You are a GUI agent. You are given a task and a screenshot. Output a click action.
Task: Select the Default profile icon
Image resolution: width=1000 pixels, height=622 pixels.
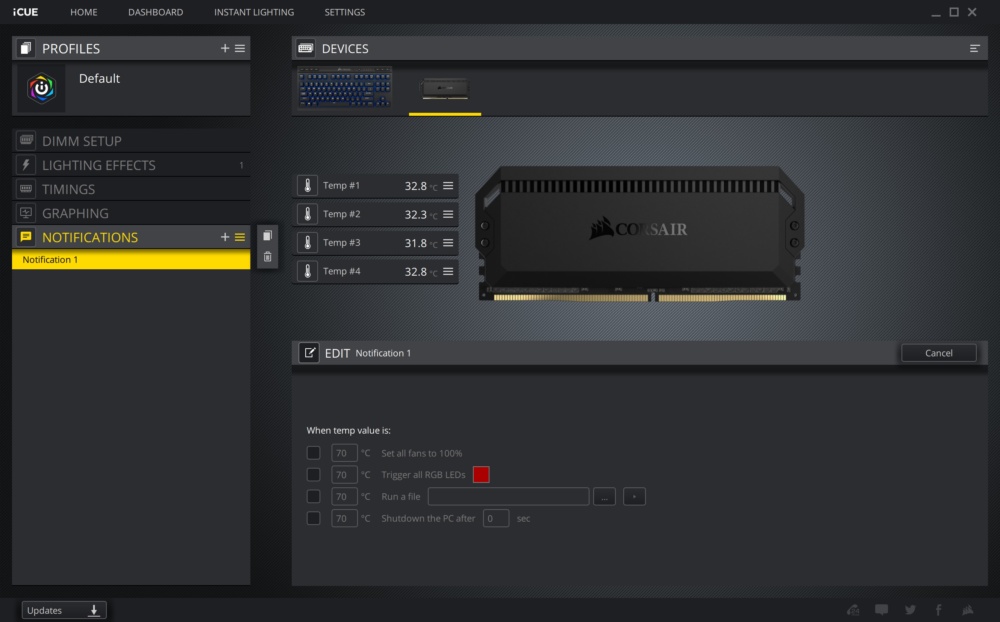tap(41, 88)
